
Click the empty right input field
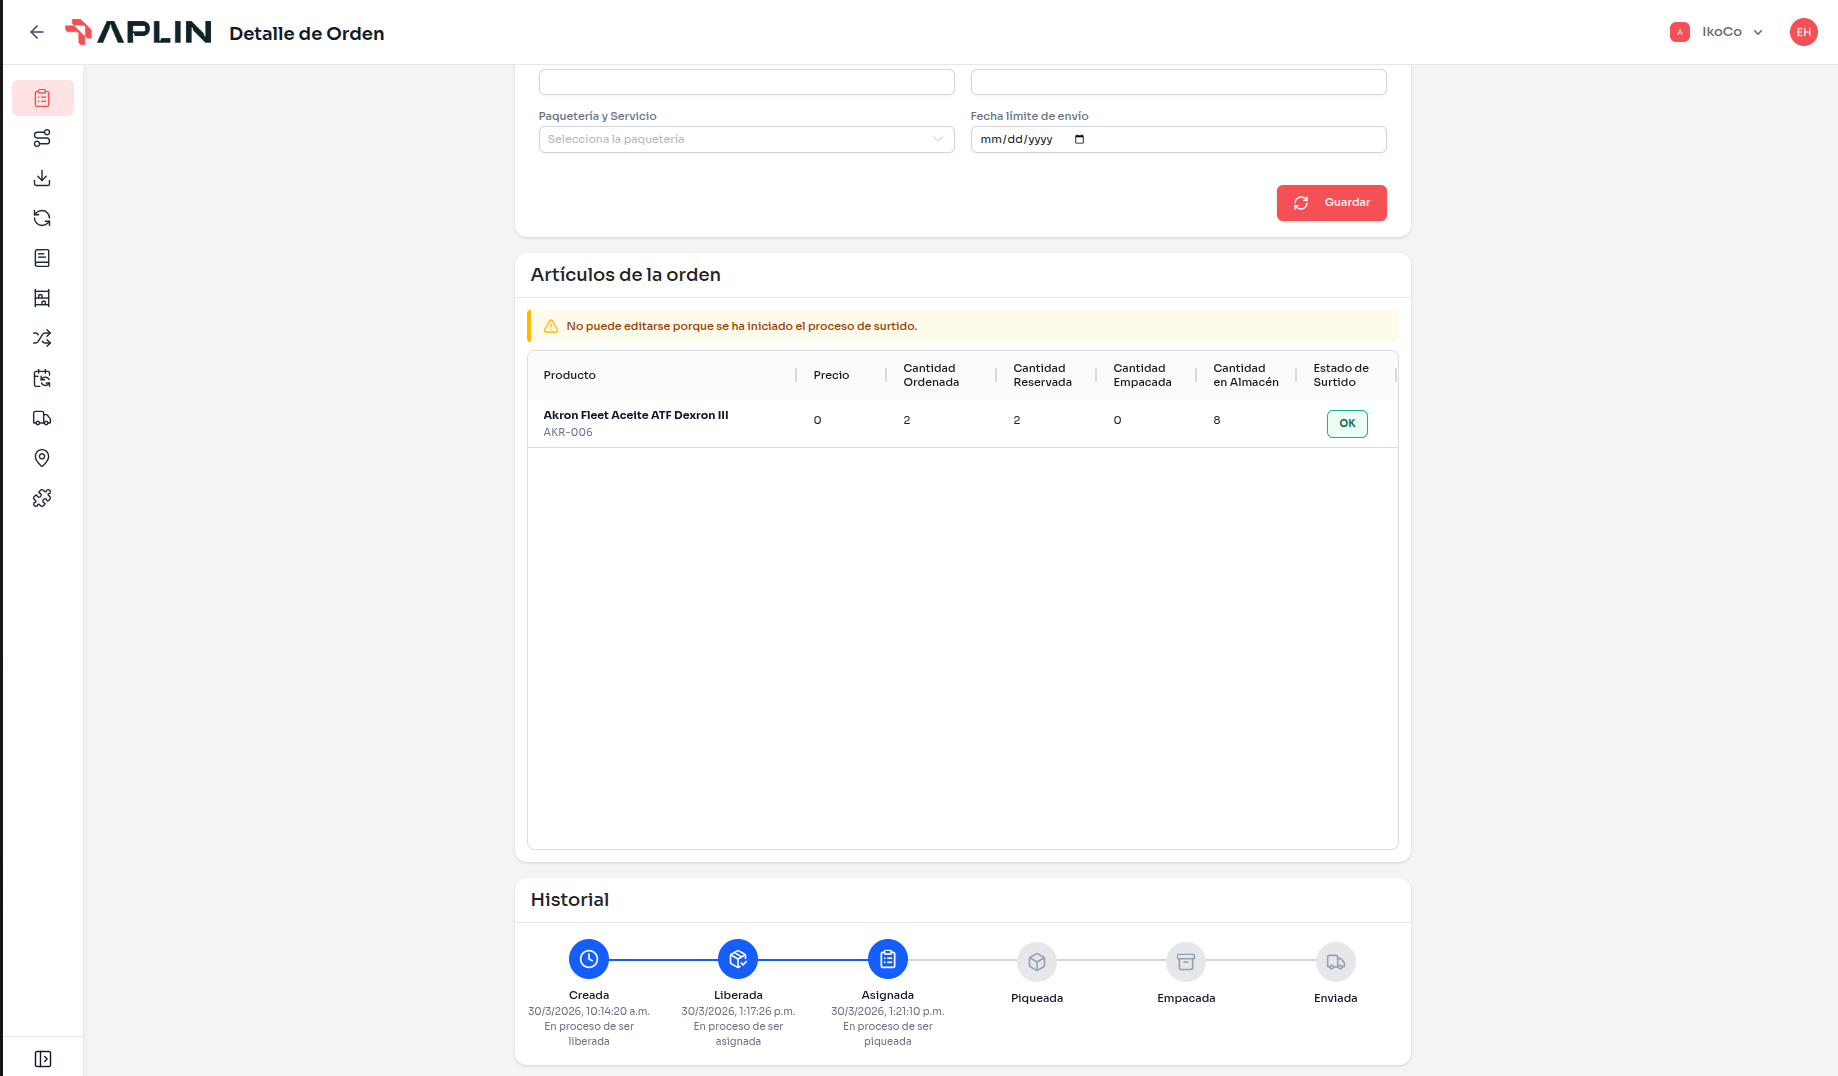pos(1178,82)
